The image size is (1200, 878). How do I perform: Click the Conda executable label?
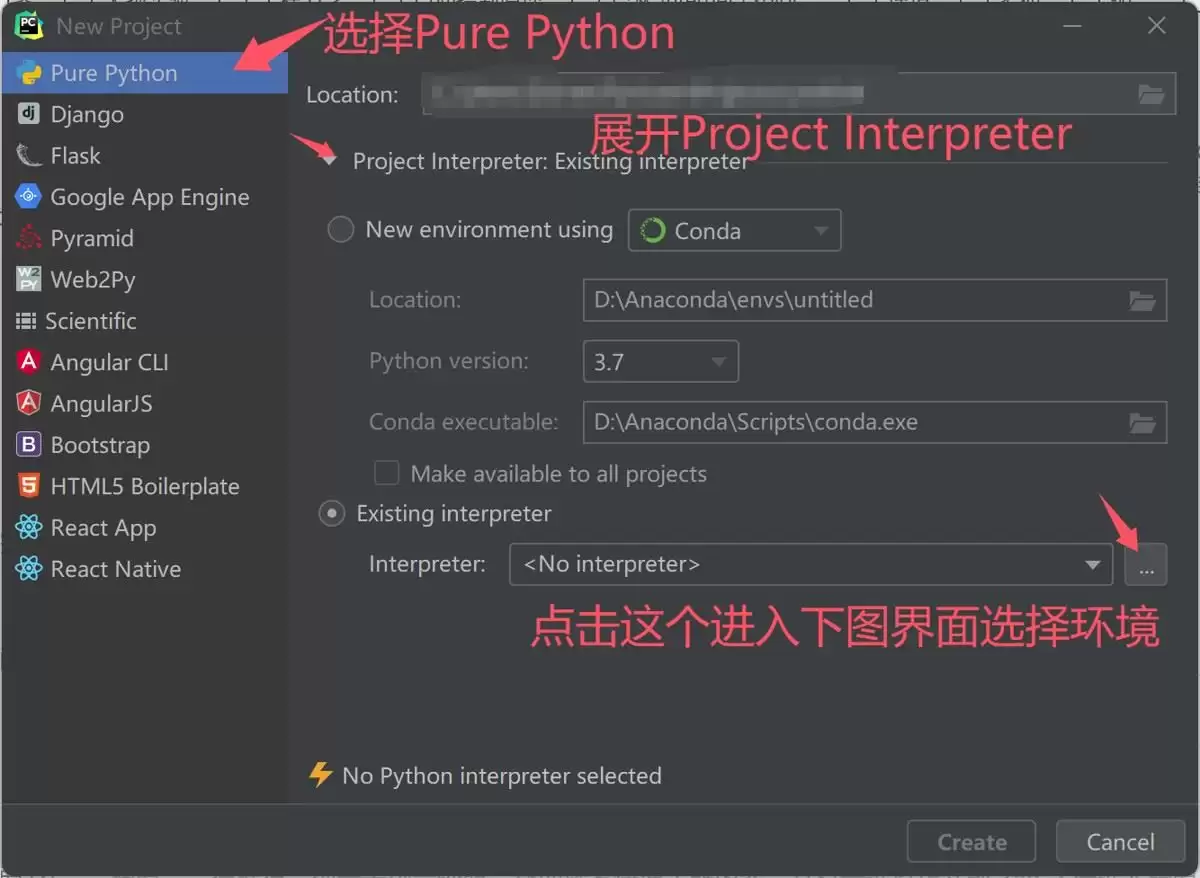[x=464, y=422]
